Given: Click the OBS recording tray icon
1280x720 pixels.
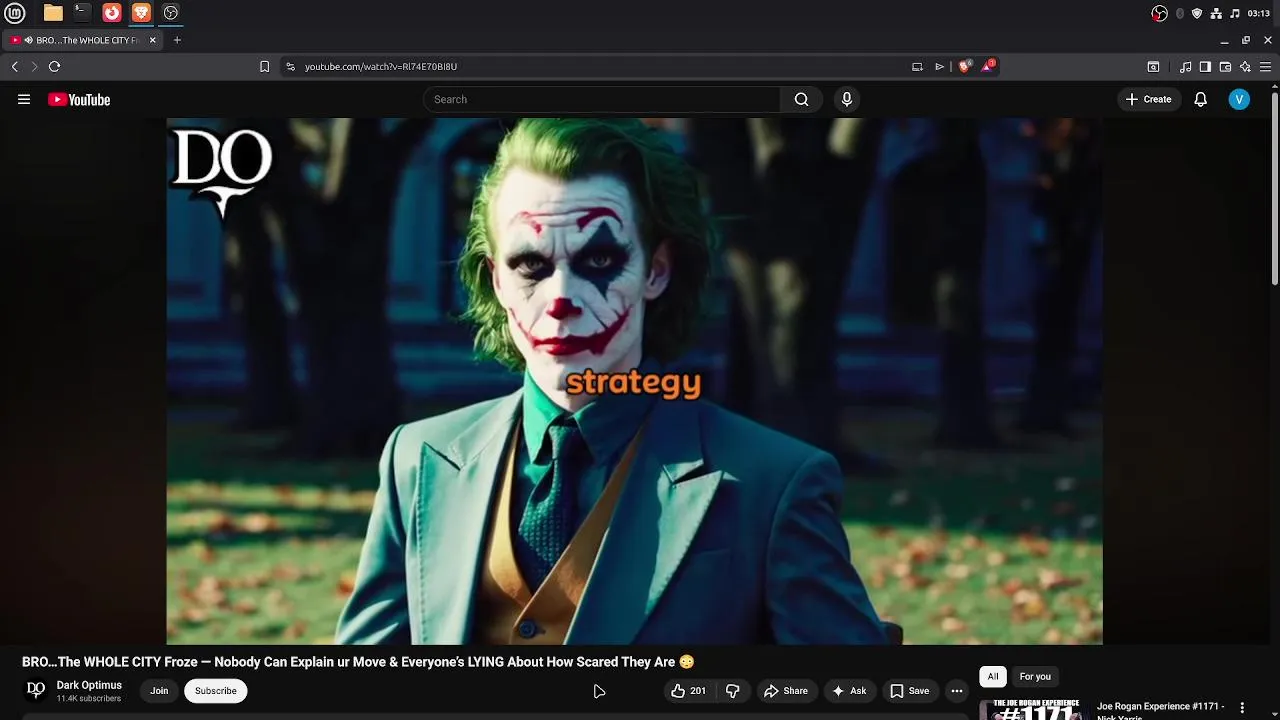Looking at the screenshot, I should [1159, 13].
